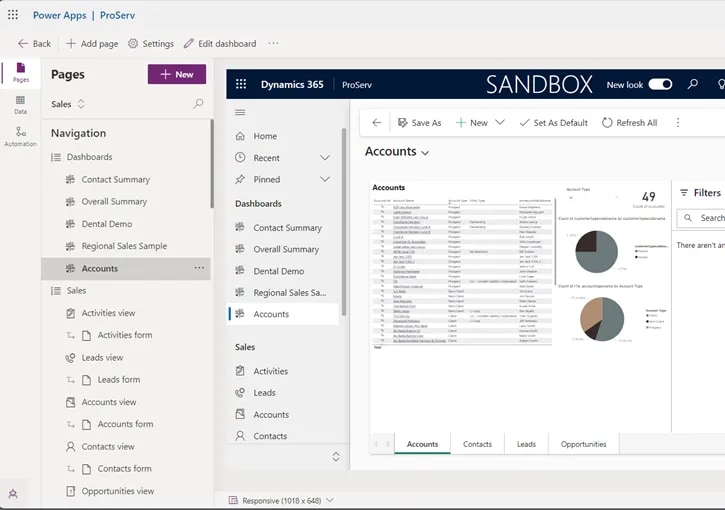Click the purple New button

177,74
